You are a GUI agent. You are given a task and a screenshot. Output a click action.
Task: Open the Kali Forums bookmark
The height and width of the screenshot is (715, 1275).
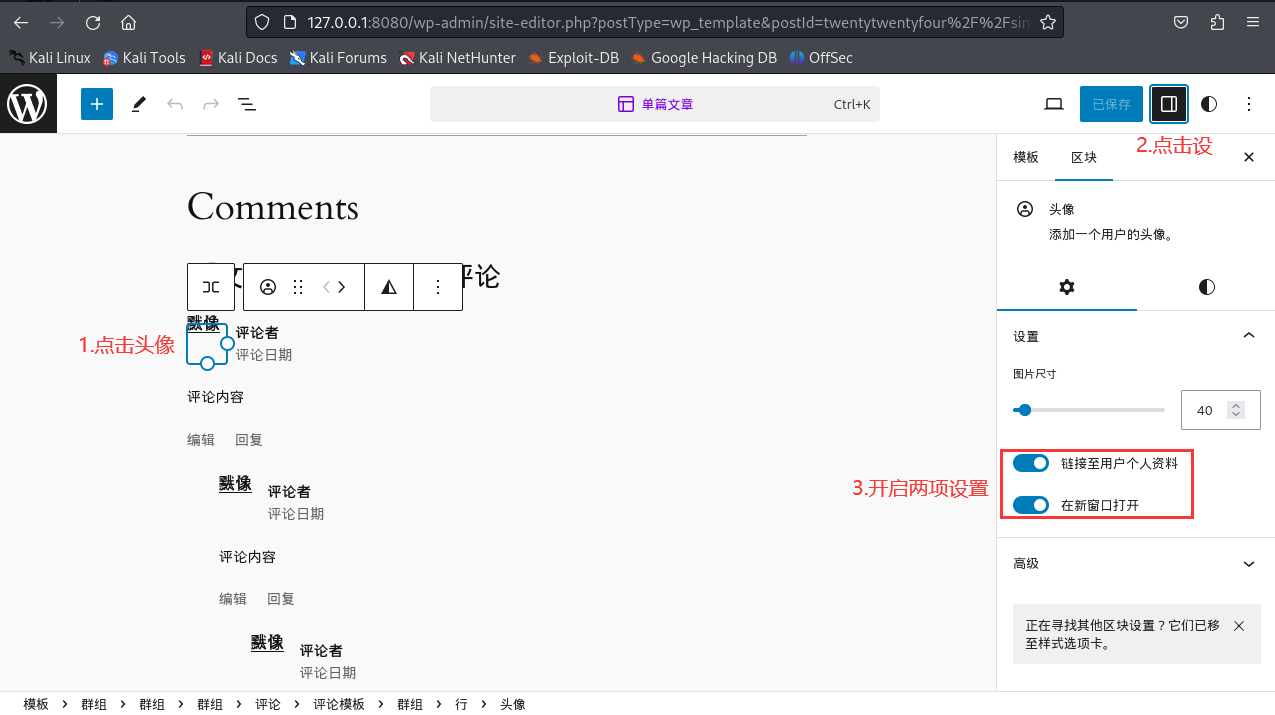338,58
